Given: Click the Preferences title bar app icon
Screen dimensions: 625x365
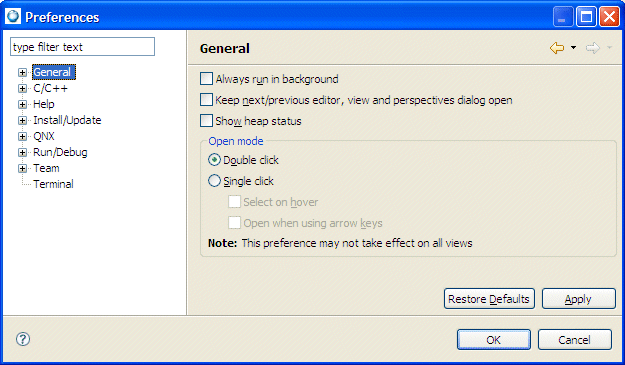Looking at the screenshot, I should 13,17.
